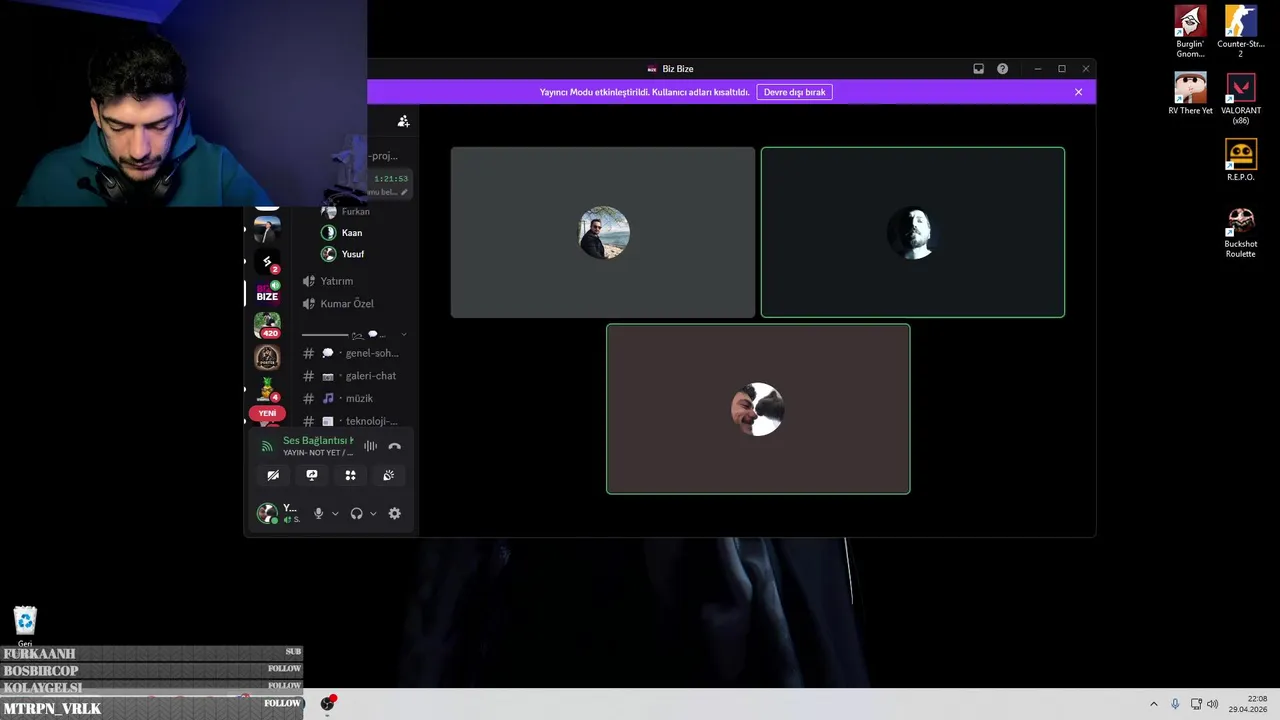The width and height of the screenshot is (1280, 720).
Task: Launch the Counter-Strike 2 desktop shortcut
Action: [1241, 31]
